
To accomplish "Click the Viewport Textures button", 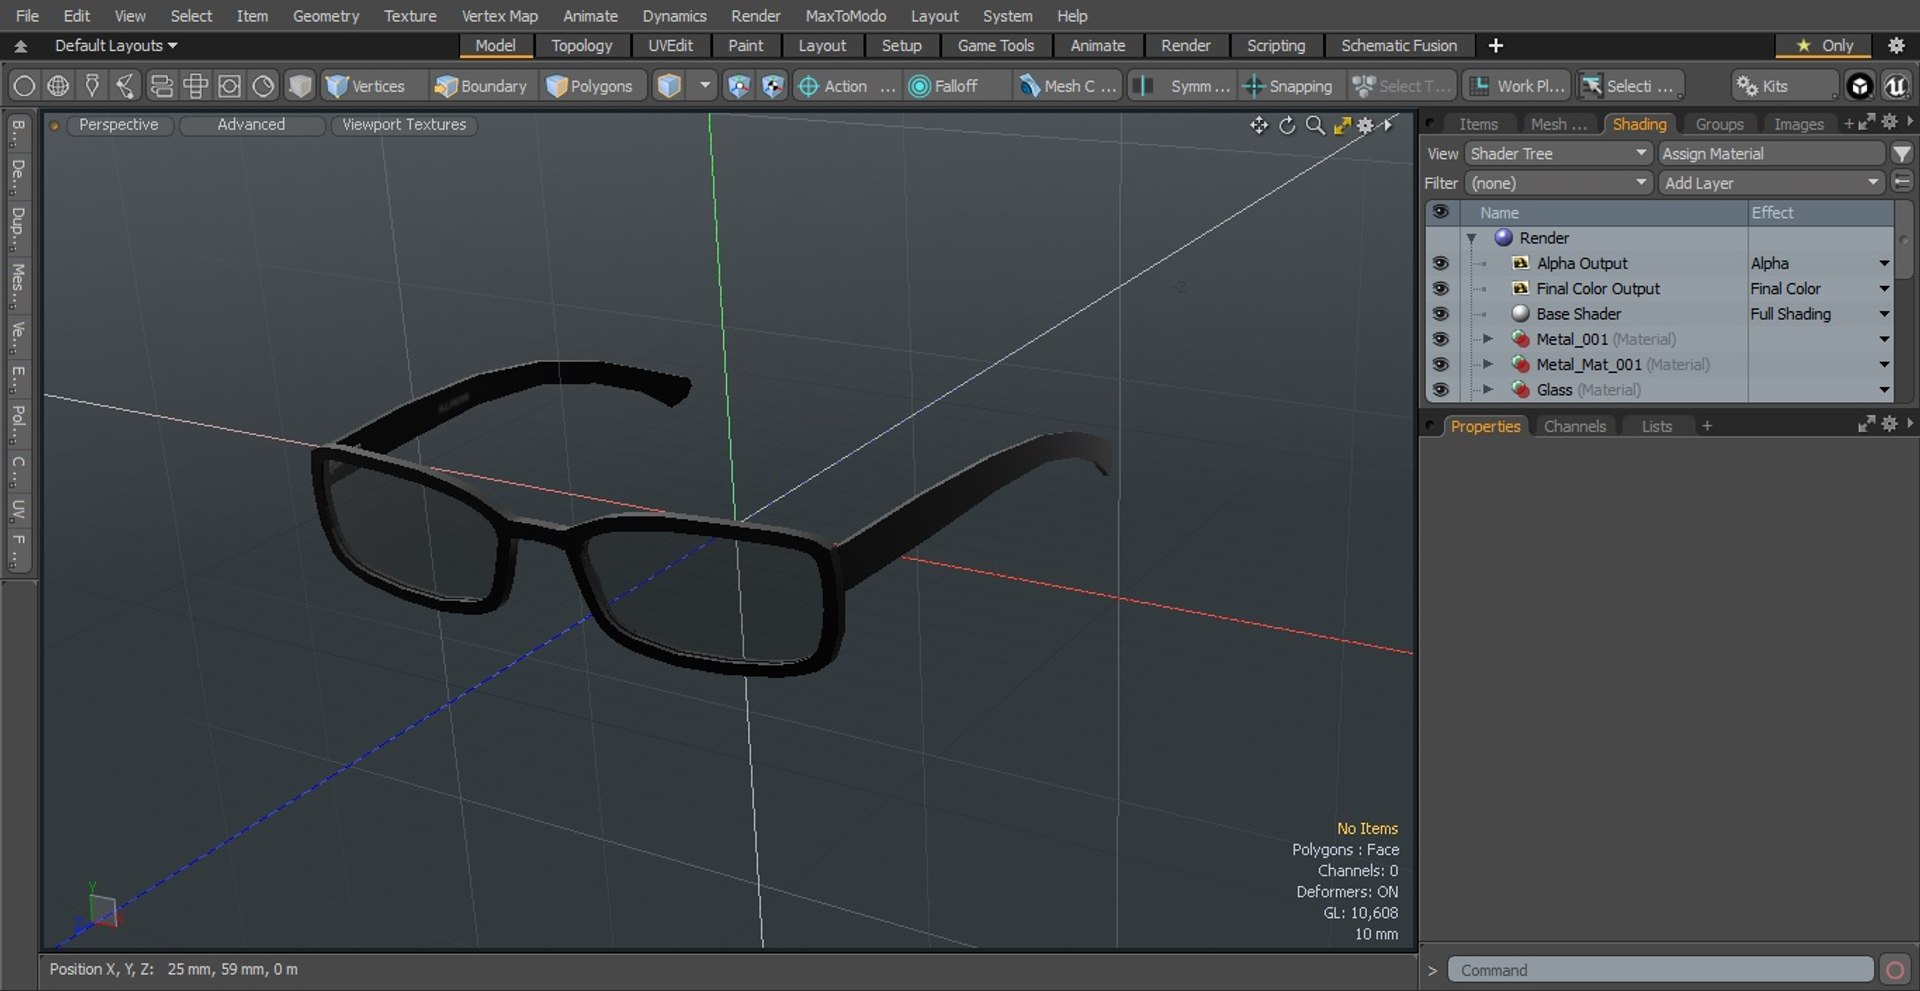I will [x=404, y=124].
